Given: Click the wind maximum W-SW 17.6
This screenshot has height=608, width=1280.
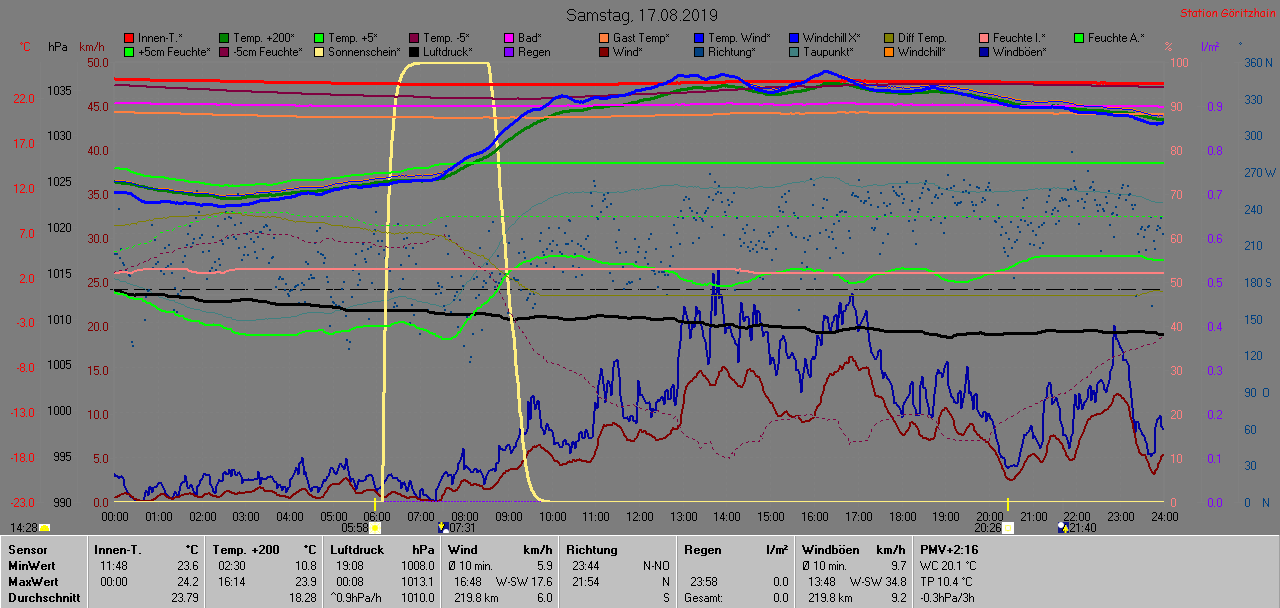Looking at the screenshot, I should click(x=526, y=582).
